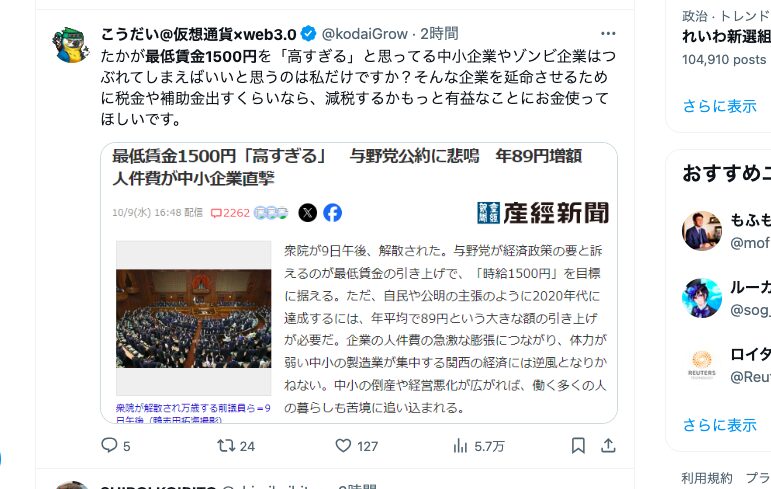
Task: Click the Facebook logo in article card
Action: 333,213
